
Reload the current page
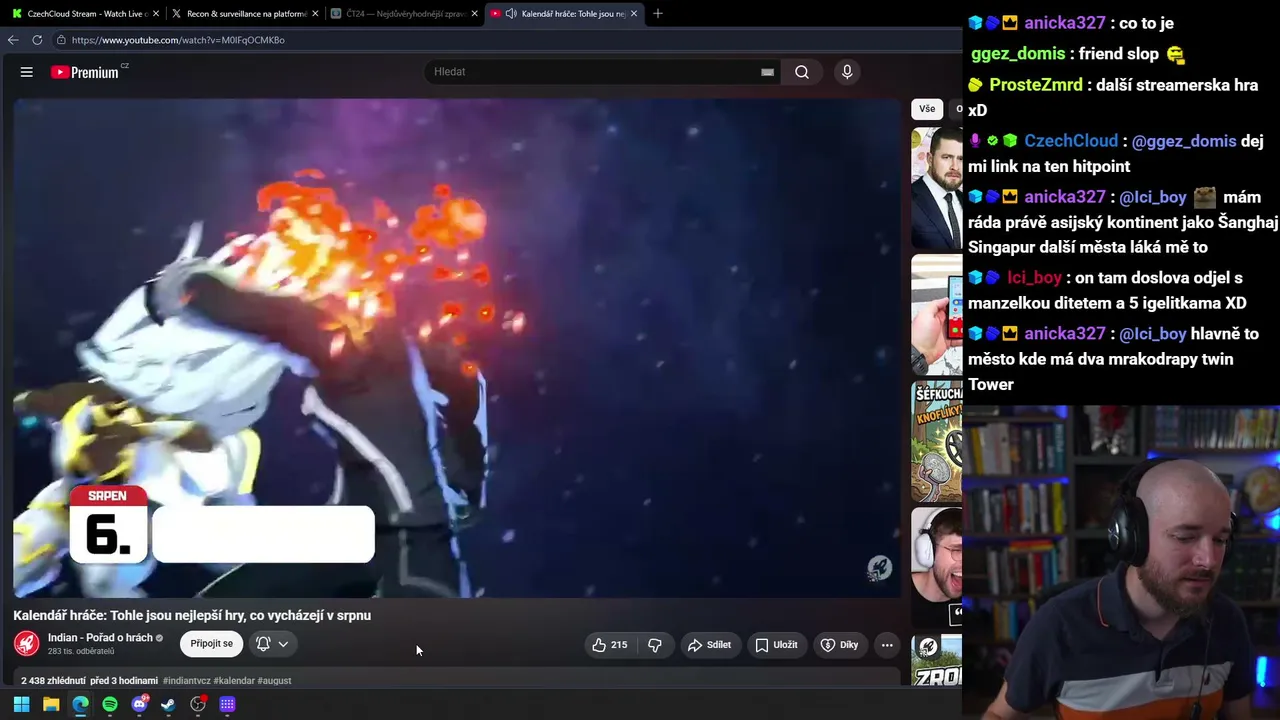click(x=37, y=40)
